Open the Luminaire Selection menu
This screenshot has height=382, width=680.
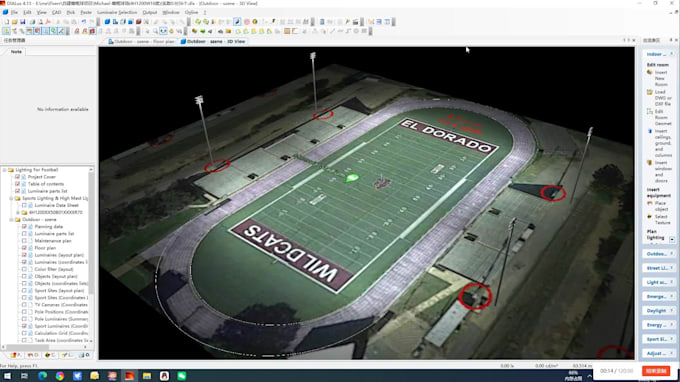pos(117,13)
